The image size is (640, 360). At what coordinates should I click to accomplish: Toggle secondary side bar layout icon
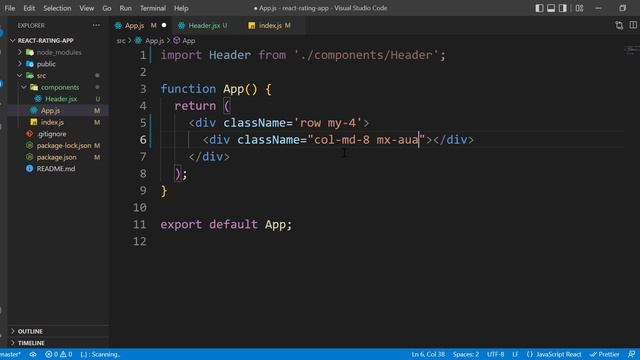point(563,8)
